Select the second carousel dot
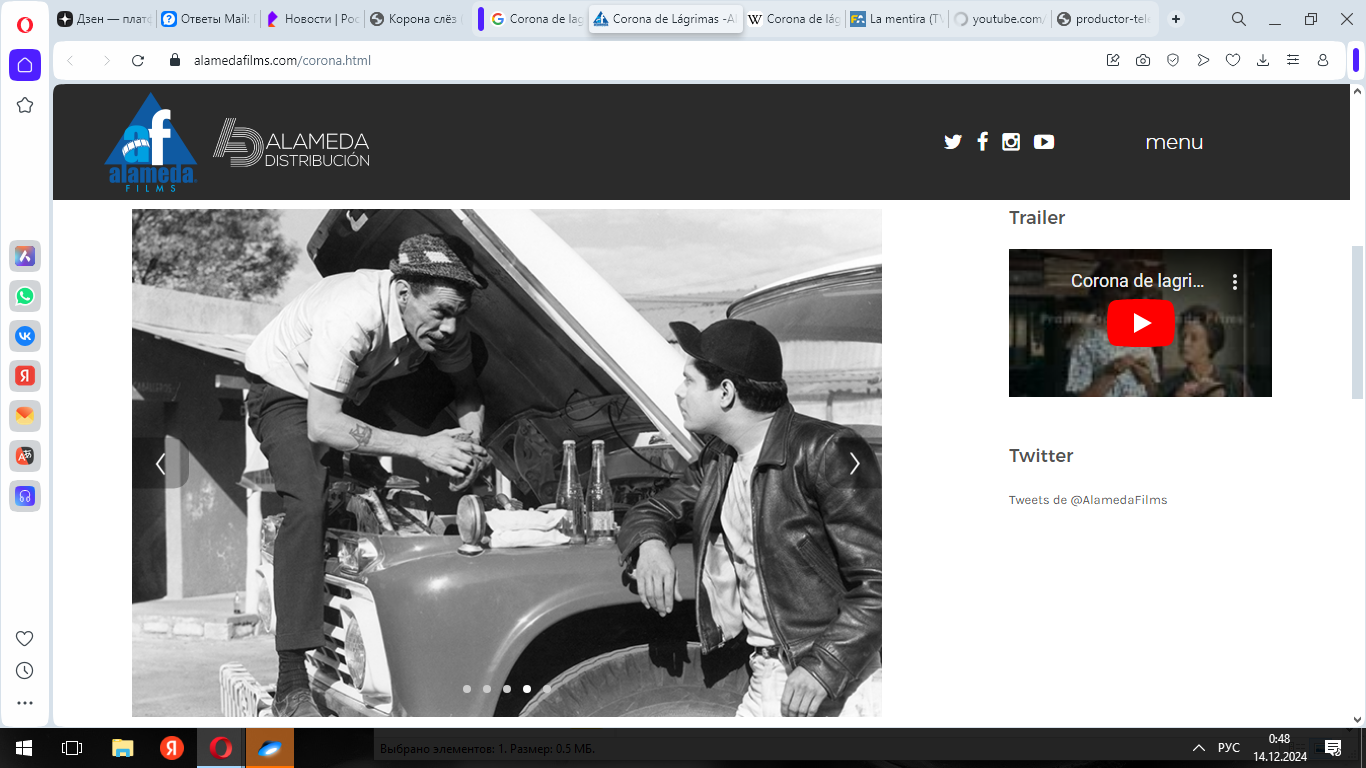1366x768 pixels. point(487,689)
